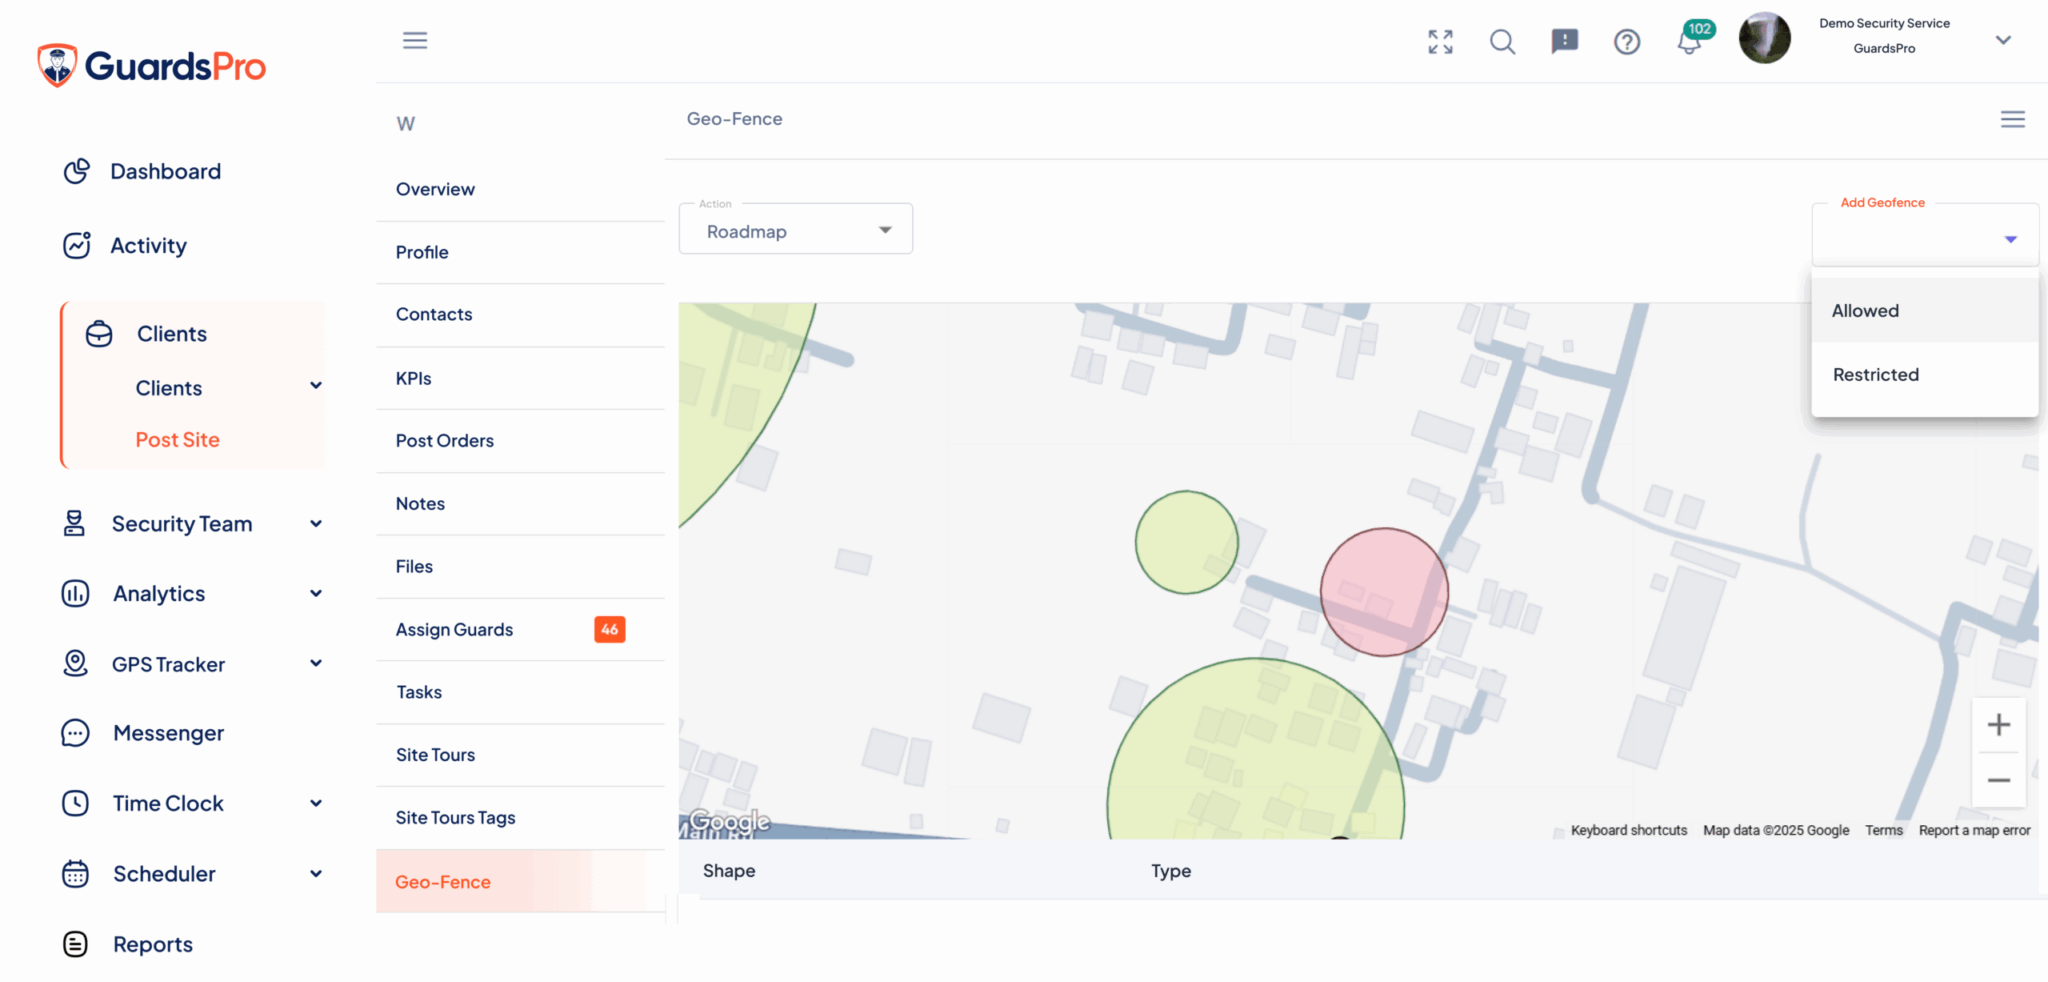Image resolution: width=2048 pixels, height=982 pixels.
Task: Click the fullscreen expand icon
Action: pyautogui.click(x=1440, y=42)
